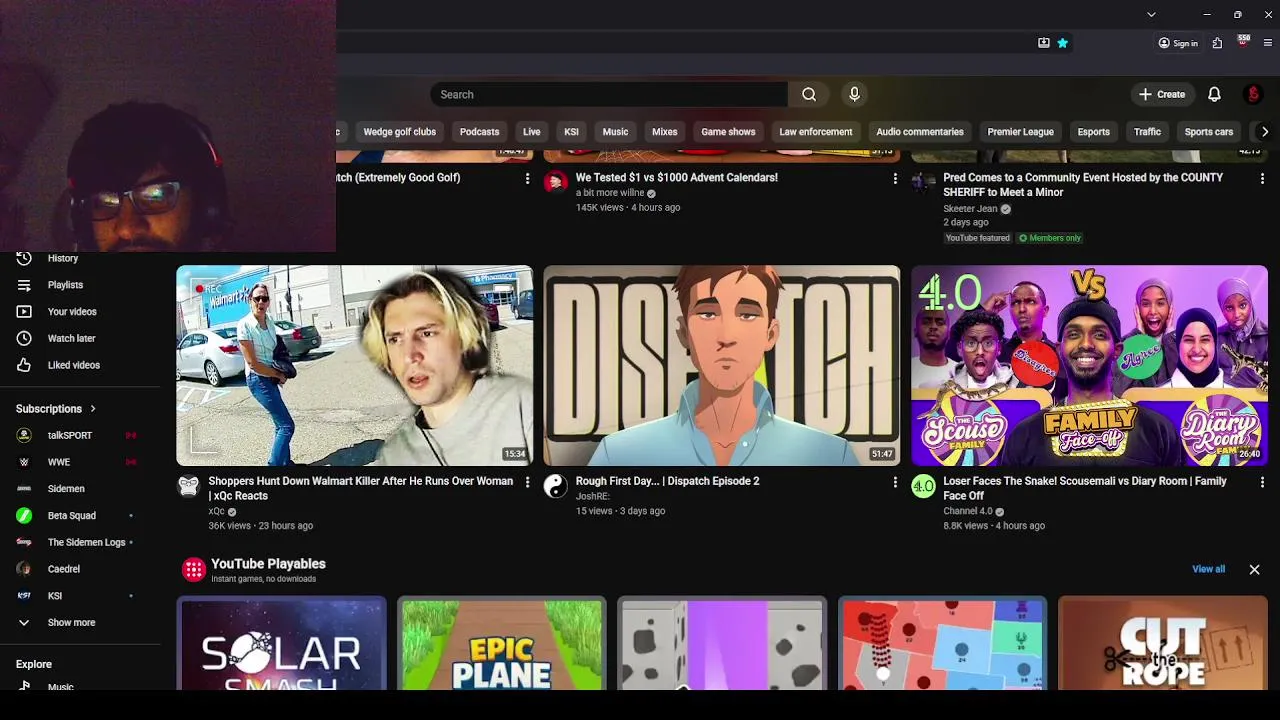Select the Game shows chip
The height and width of the screenshot is (720, 1280).
click(728, 132)
